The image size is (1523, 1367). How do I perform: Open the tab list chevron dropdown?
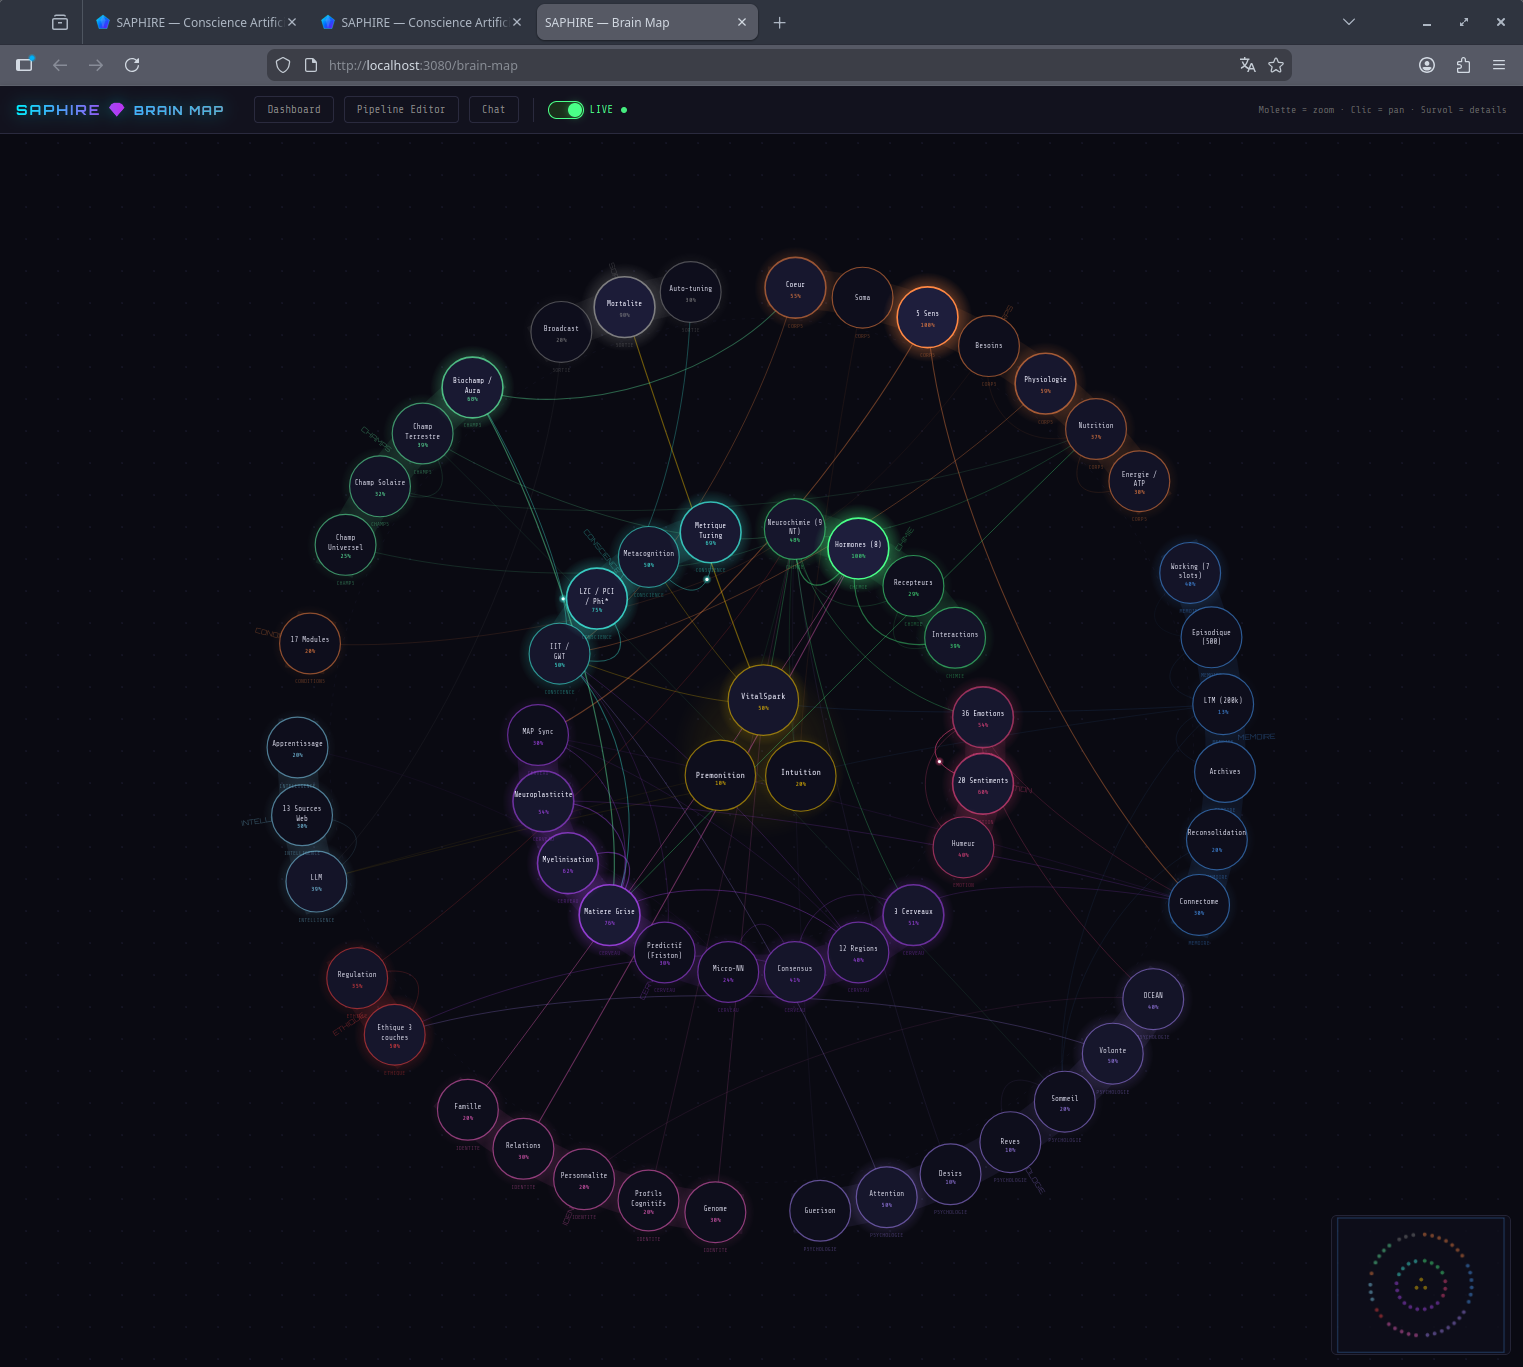tap(1348, 21)
